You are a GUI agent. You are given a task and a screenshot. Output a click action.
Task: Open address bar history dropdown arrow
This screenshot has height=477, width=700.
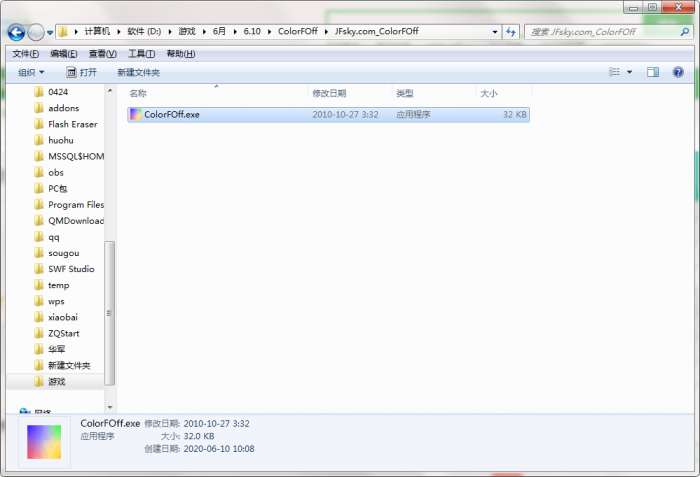(495, 32)
